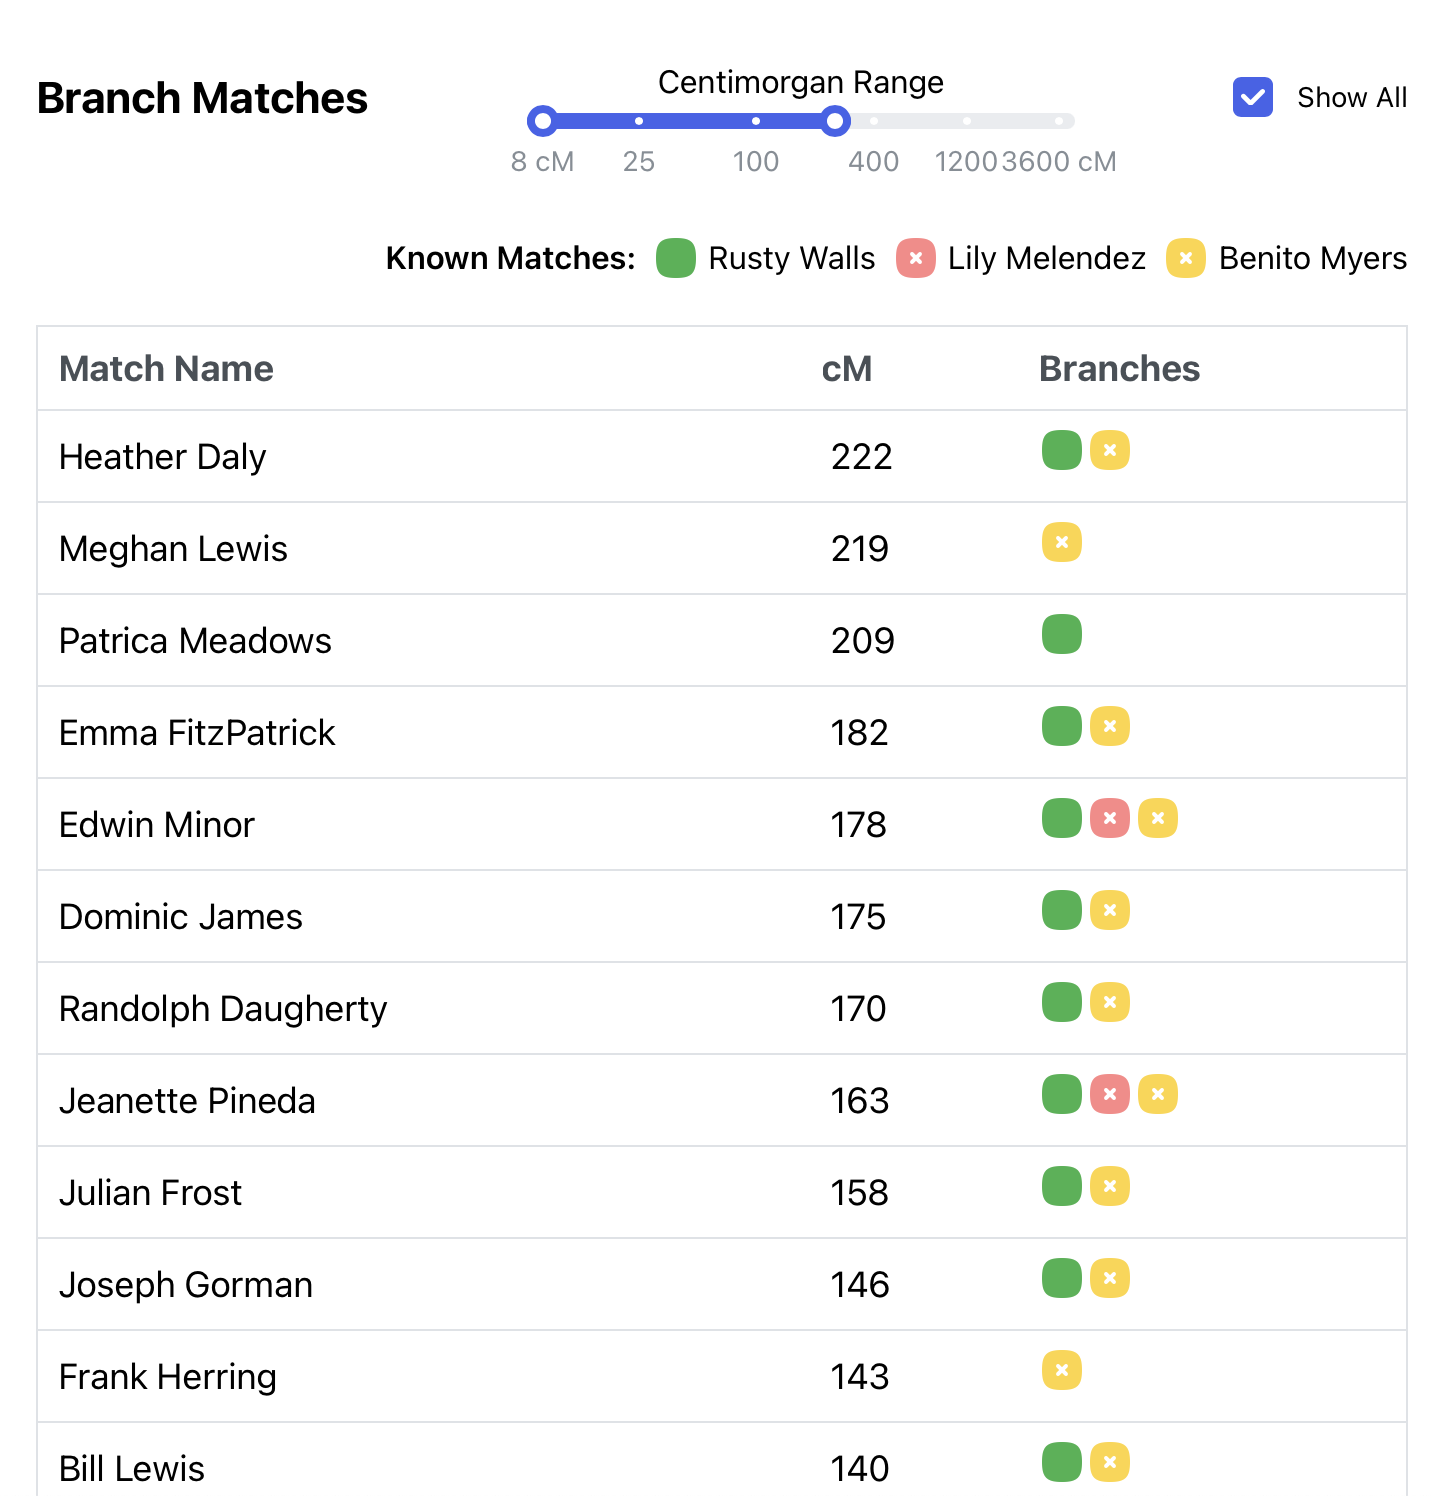Click the Branches column header
The width and height of the screenshot is (1432, 1496).
tap(1119, 369)
